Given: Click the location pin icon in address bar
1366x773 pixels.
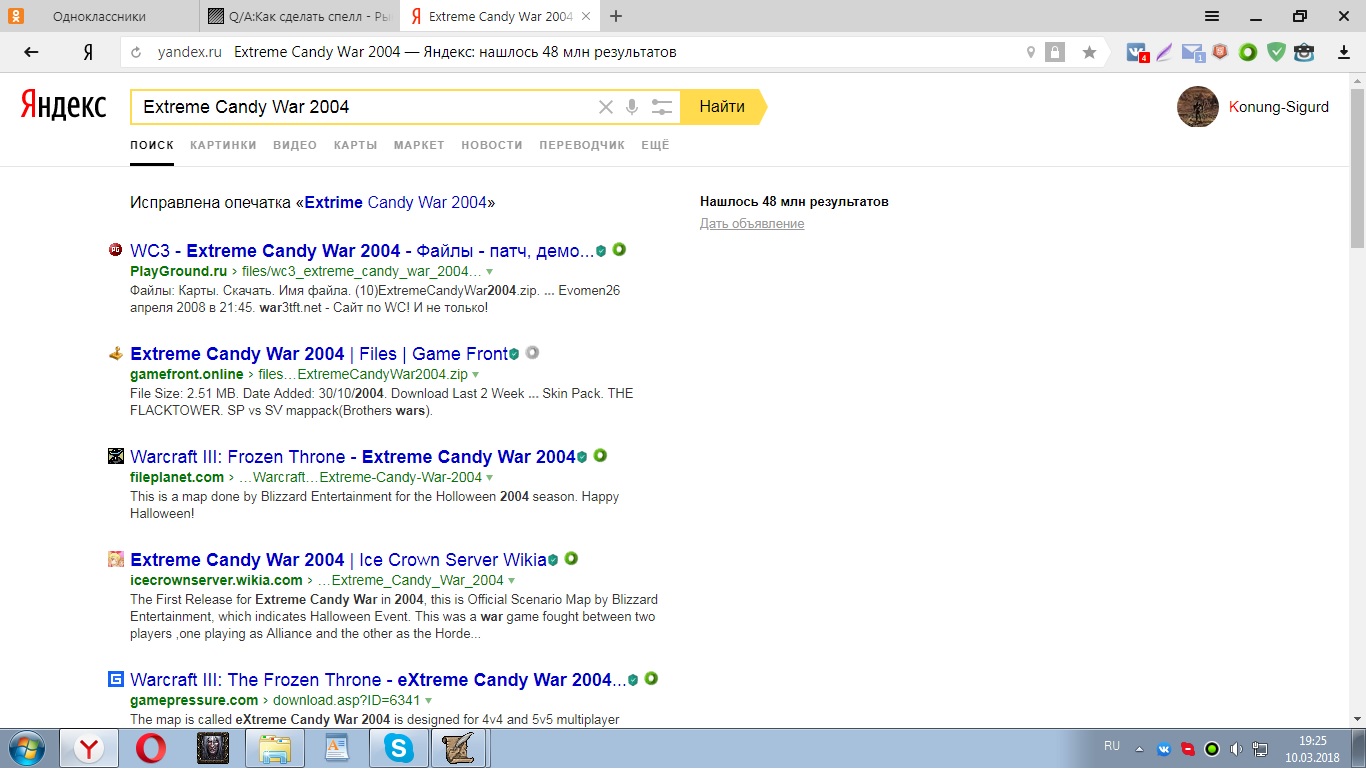Looking at the screenshot, I should (x=1031, y=52).
